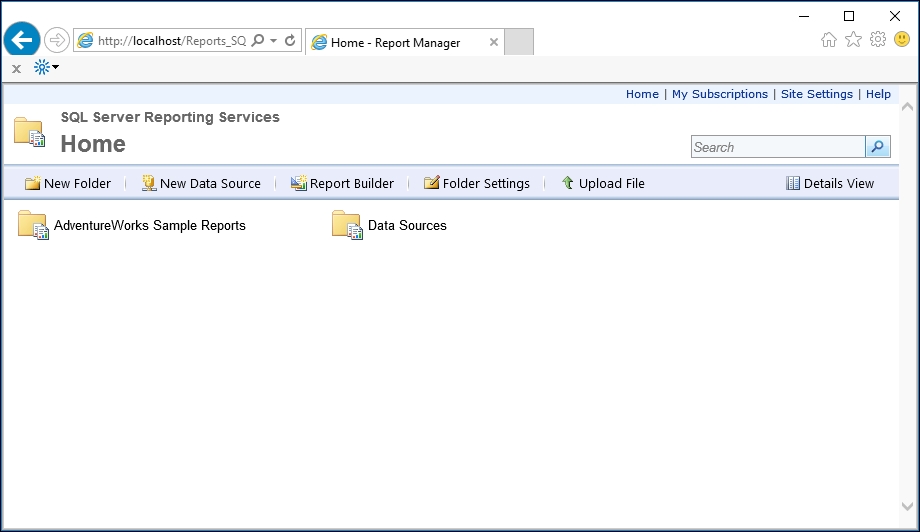Click the Folder Settings pencil icon
920x532 pixels.
click(431, 183)
